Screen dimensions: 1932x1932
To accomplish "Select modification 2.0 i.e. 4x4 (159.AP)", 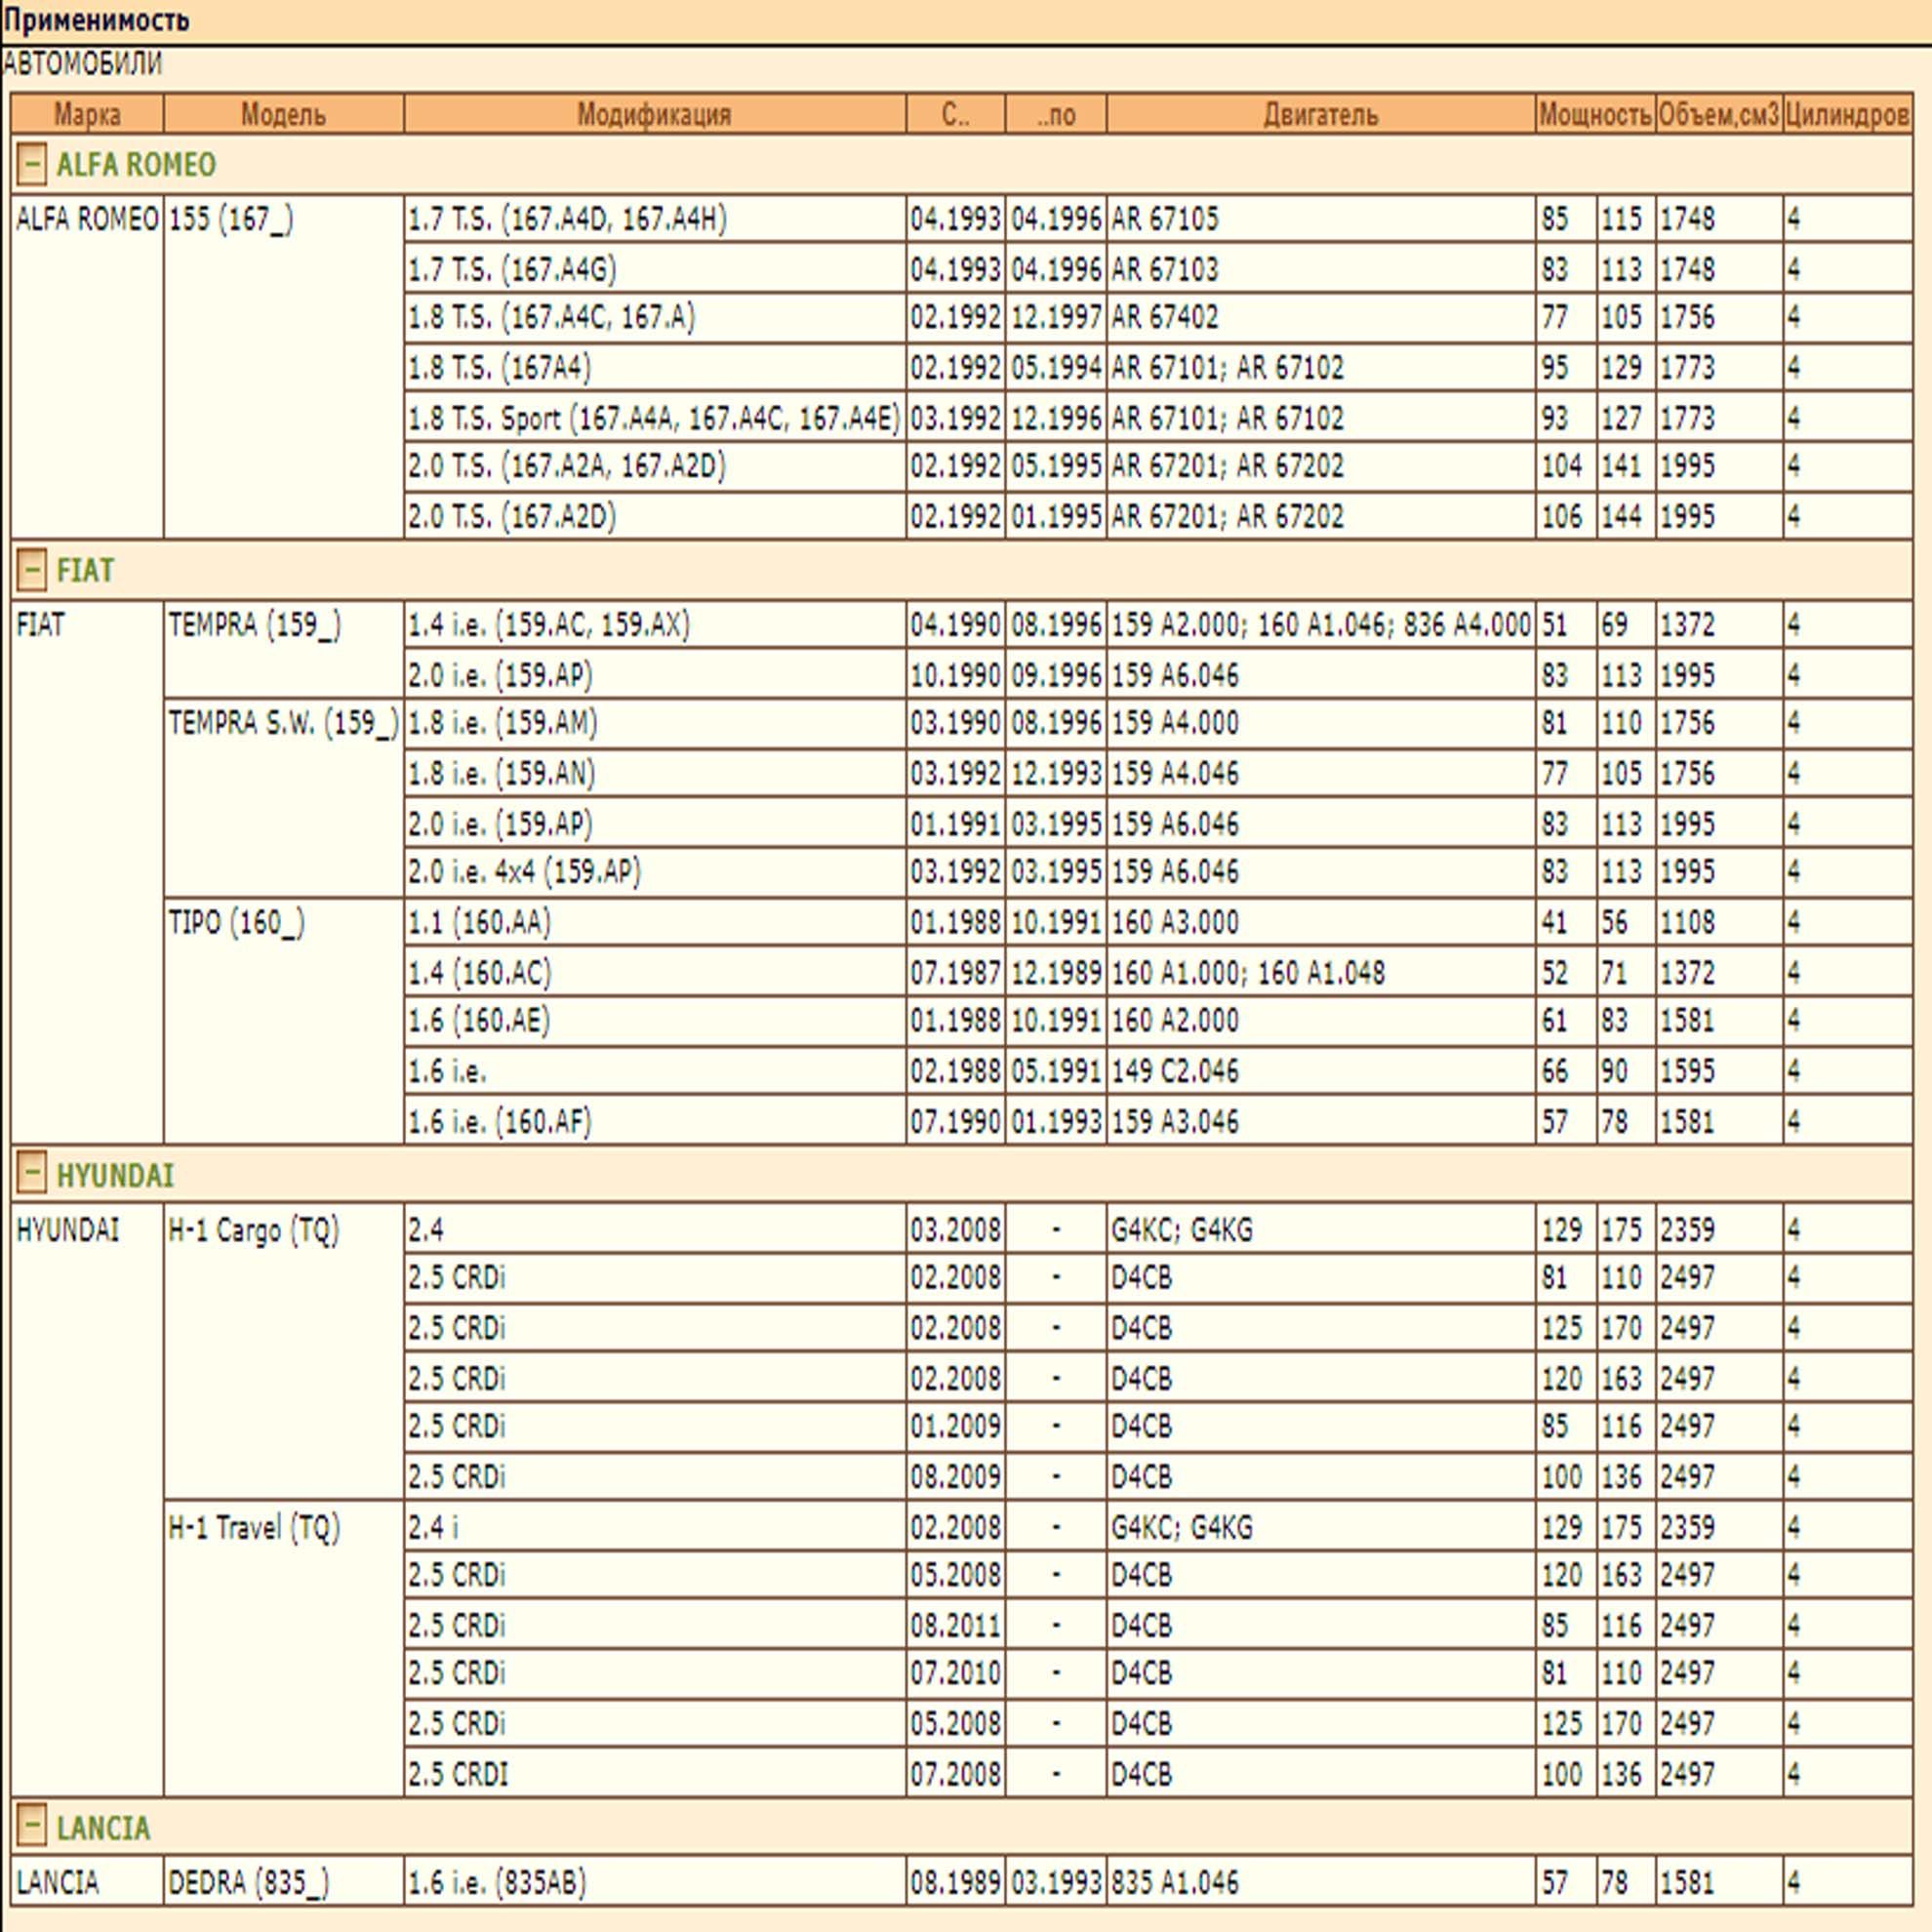I will (x=525, y=872).
